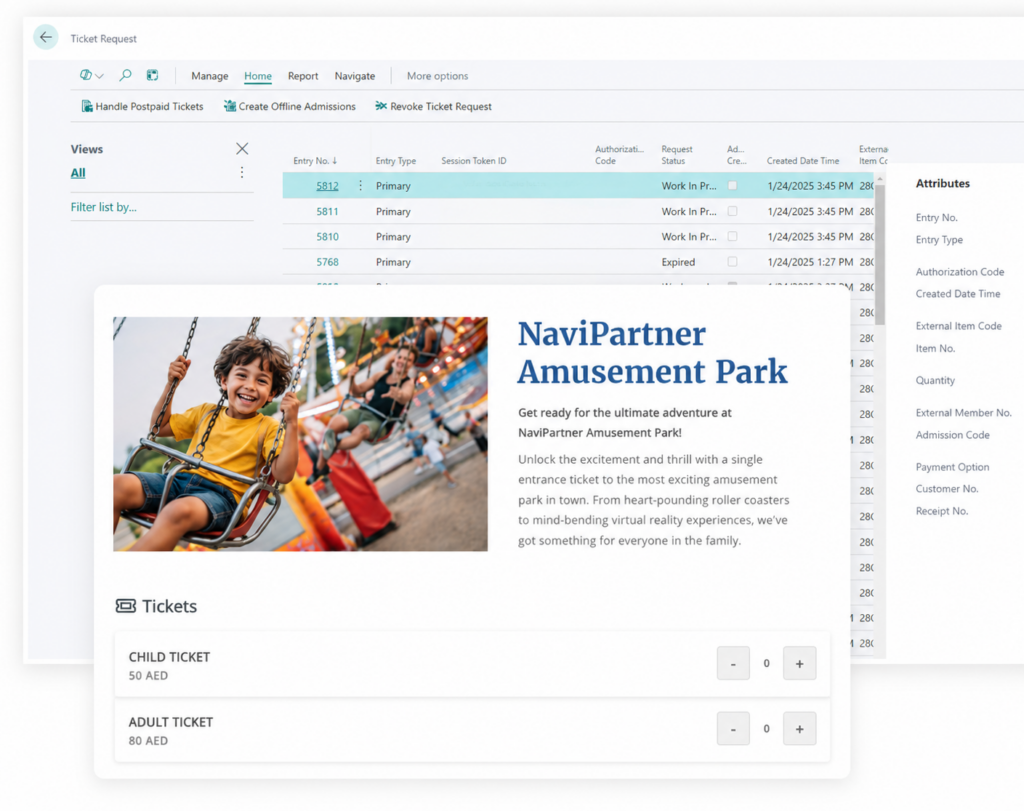This screenshot has width=1024, height=811.
Task: Open row options for entry 5812
Action: coord(360,185)
